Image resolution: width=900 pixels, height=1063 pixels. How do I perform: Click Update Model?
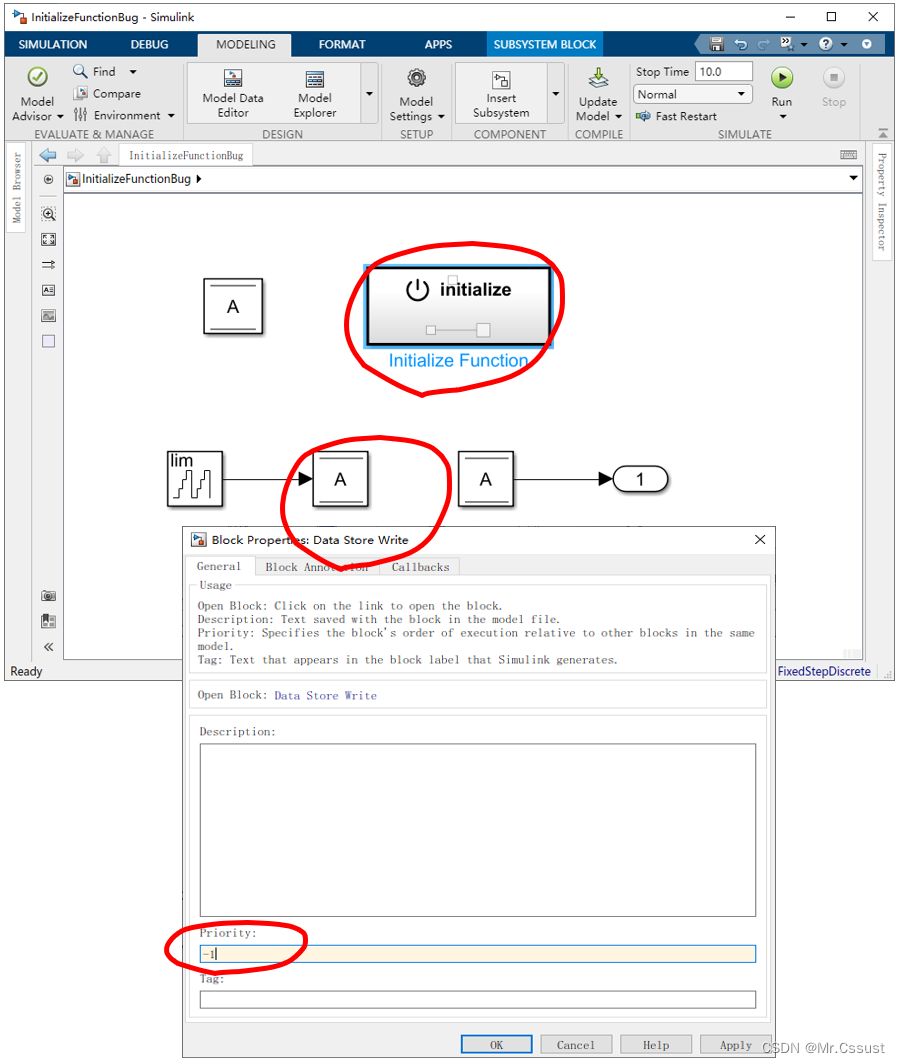[598, 94]
